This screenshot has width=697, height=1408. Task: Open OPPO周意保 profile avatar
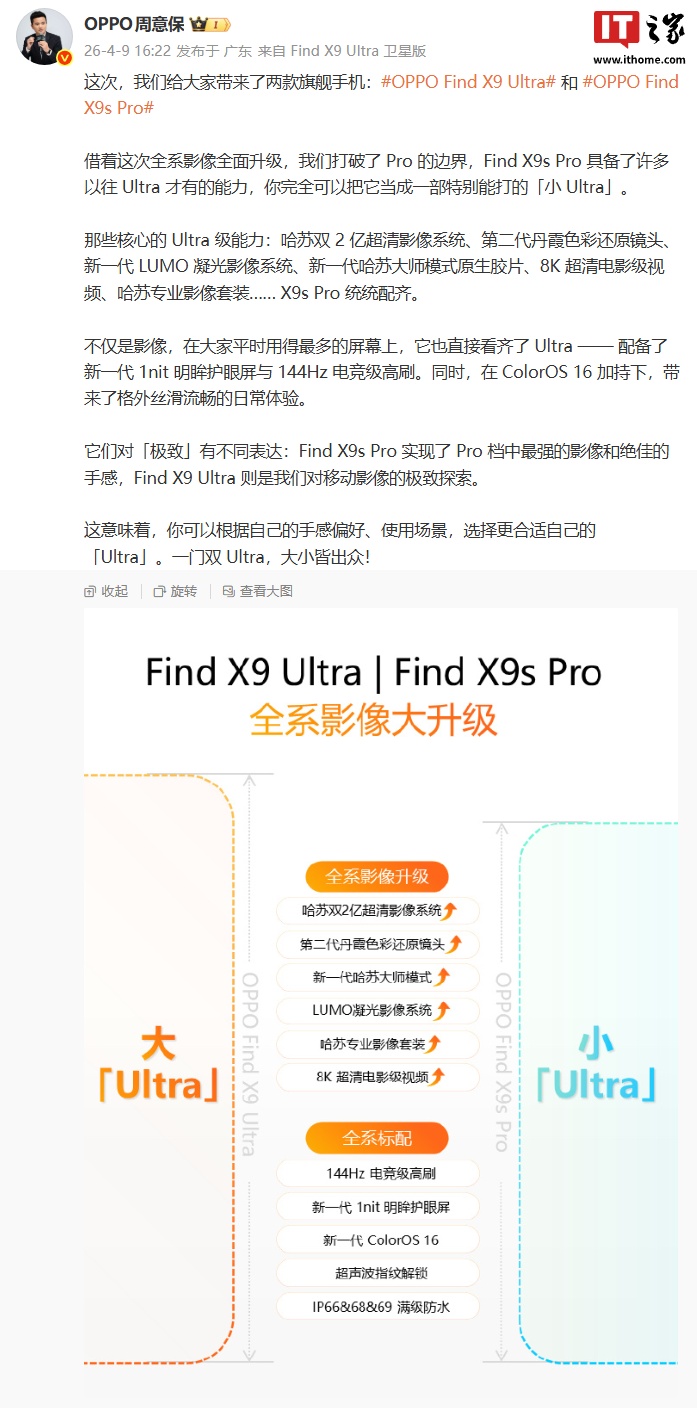coord(44,38)
